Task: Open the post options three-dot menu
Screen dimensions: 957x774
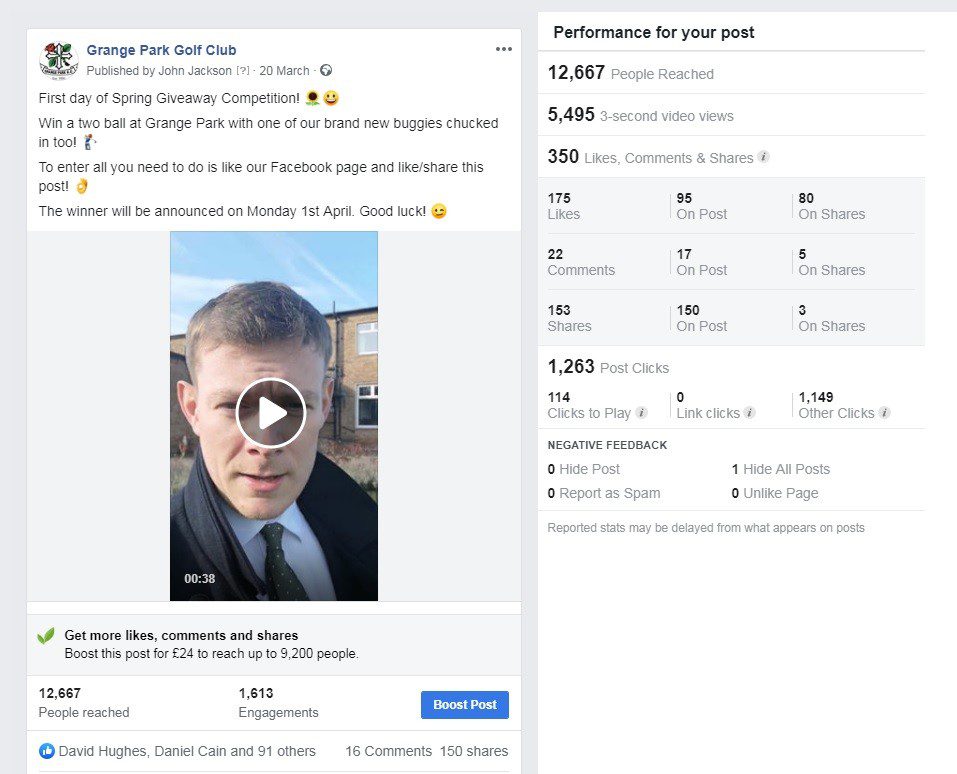Action: pos(504,49)
